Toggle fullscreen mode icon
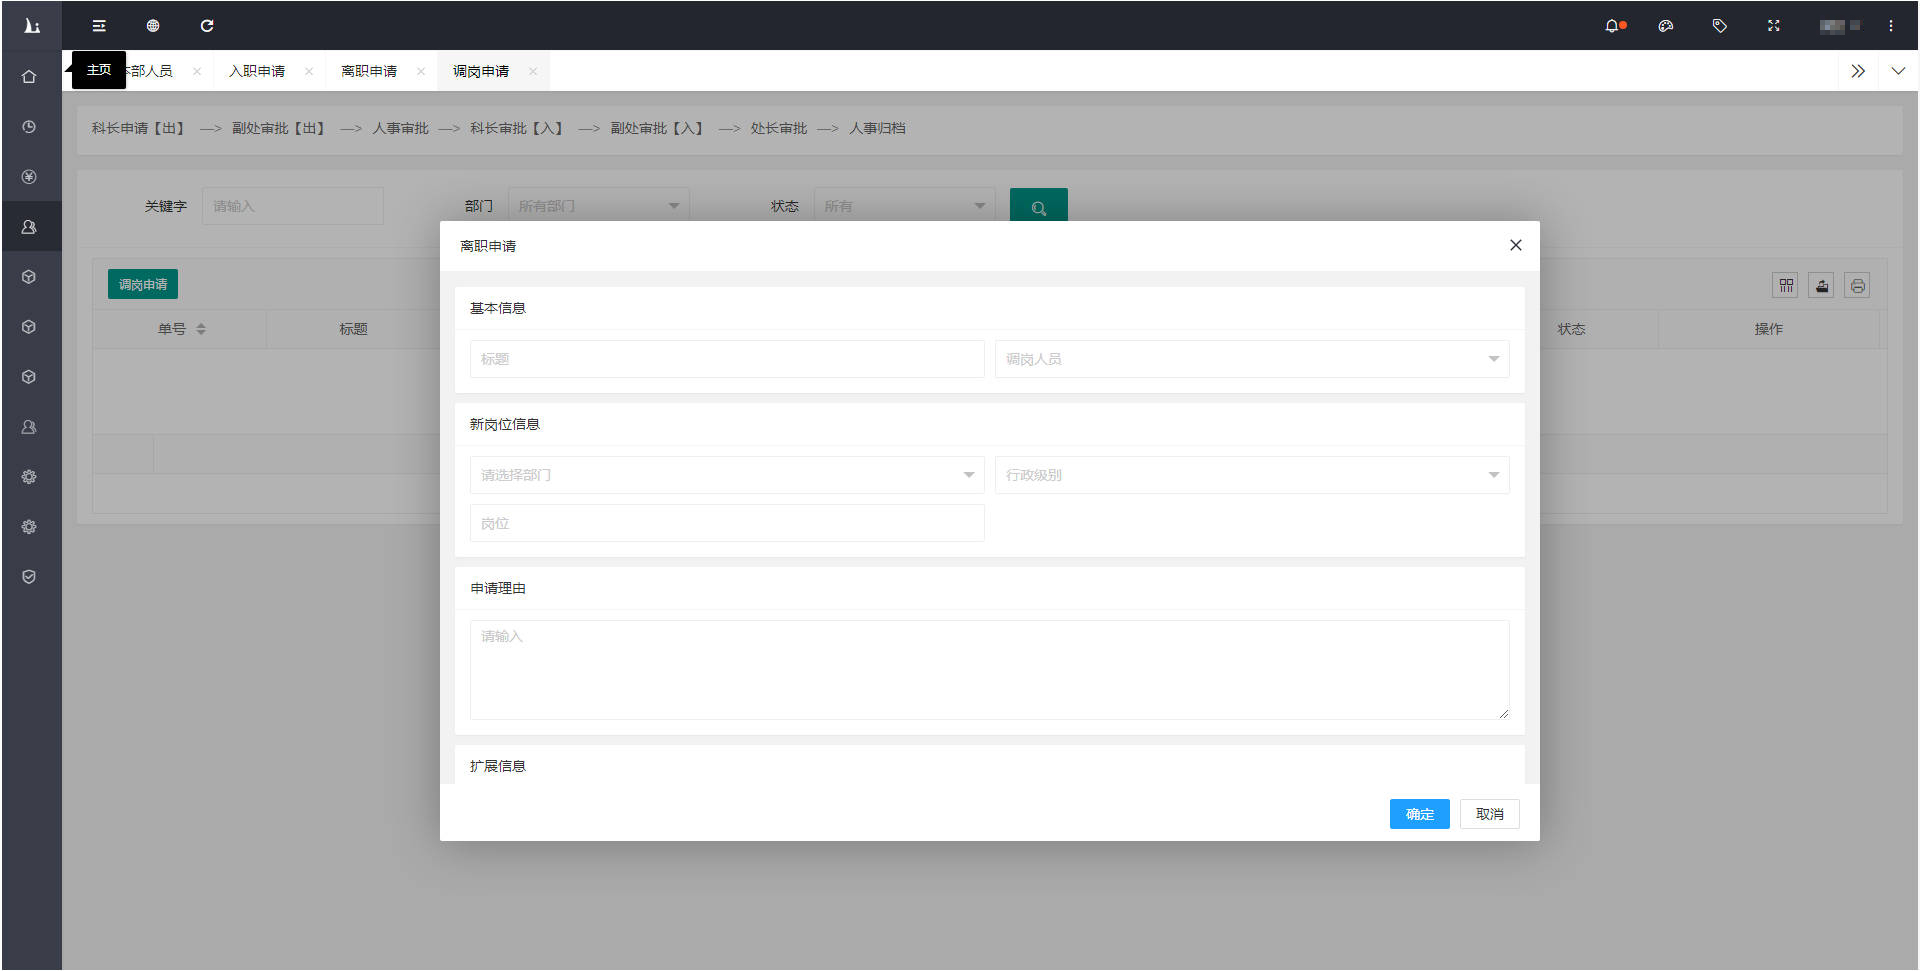 click(1773, 26)
